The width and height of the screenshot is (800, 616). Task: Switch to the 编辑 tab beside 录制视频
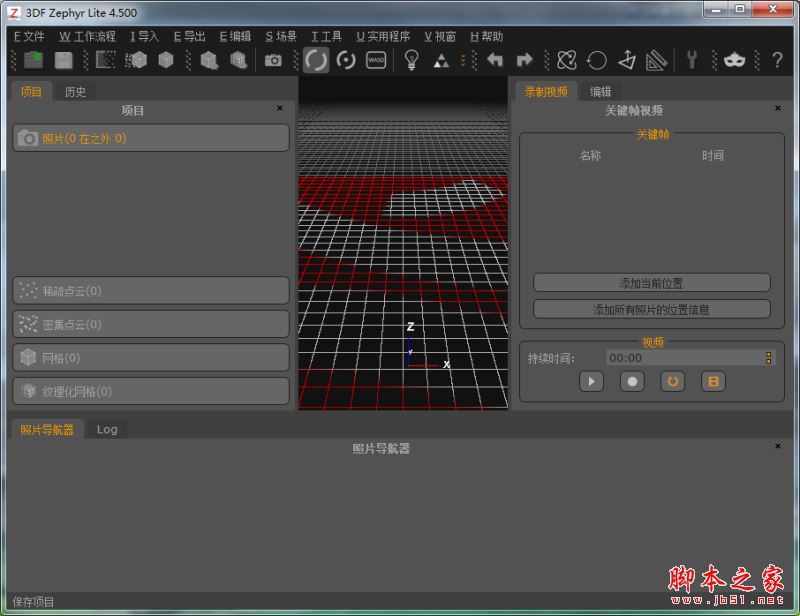click(x=601, y=91)
